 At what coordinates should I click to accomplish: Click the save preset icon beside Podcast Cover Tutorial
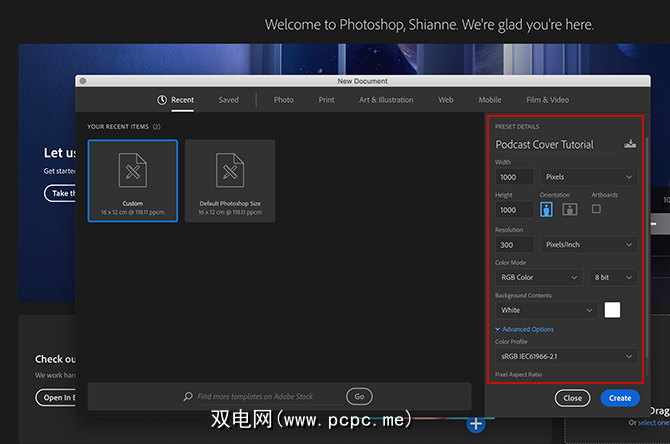[x=630, y=144]
